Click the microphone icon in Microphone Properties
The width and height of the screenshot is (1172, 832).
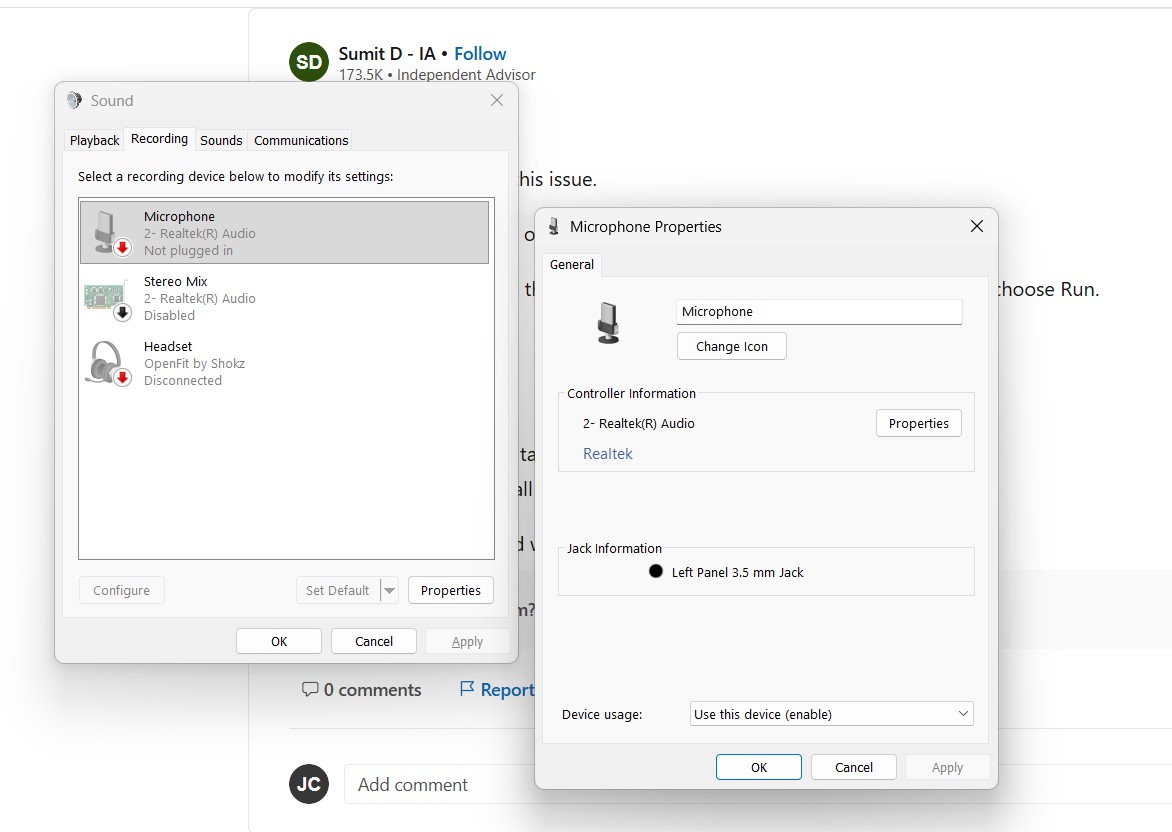[x=608, y=322]
